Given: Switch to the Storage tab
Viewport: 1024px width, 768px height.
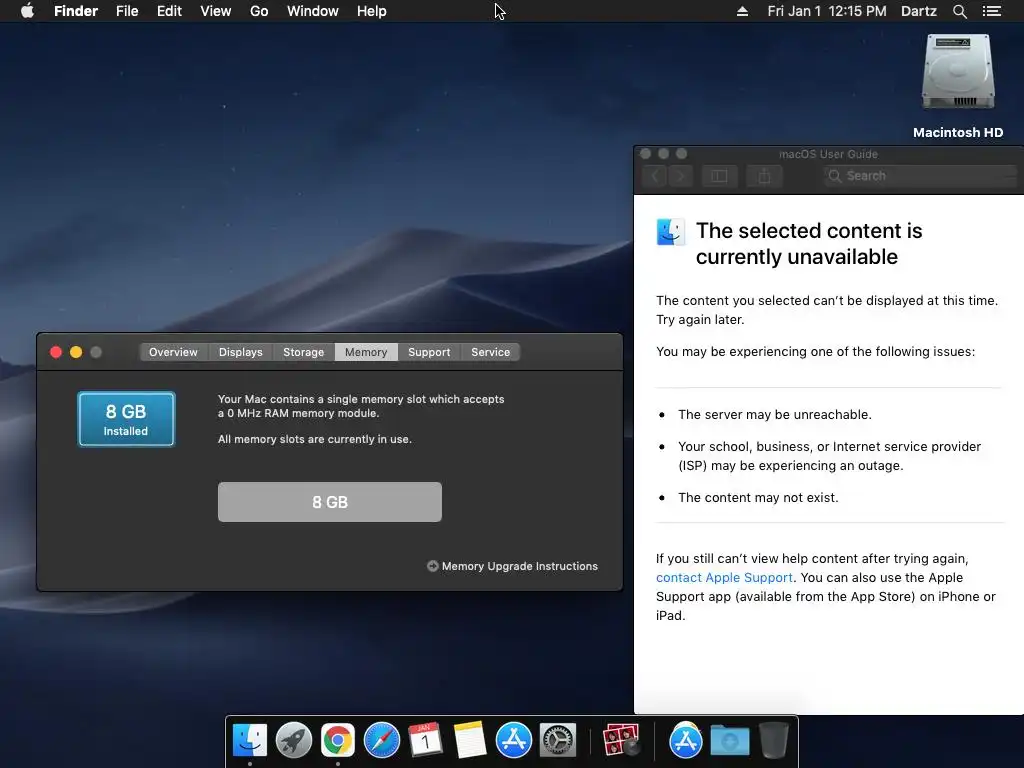Looking at the screenshot, I should (x=303, y=352).
